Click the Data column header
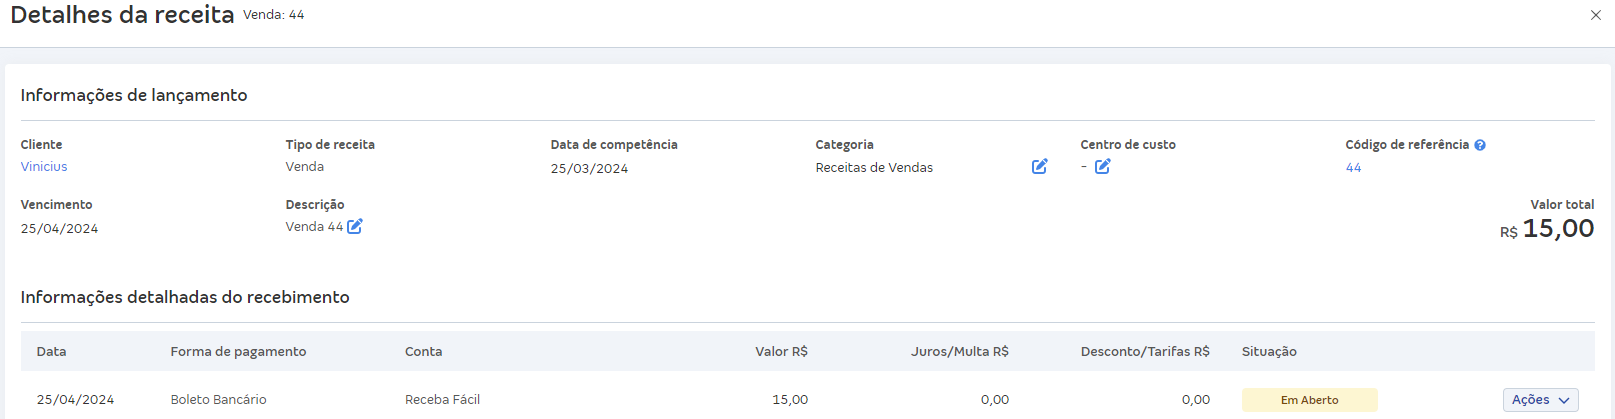The width and height of the screenshot is (1615, 419). coord(52,352)
